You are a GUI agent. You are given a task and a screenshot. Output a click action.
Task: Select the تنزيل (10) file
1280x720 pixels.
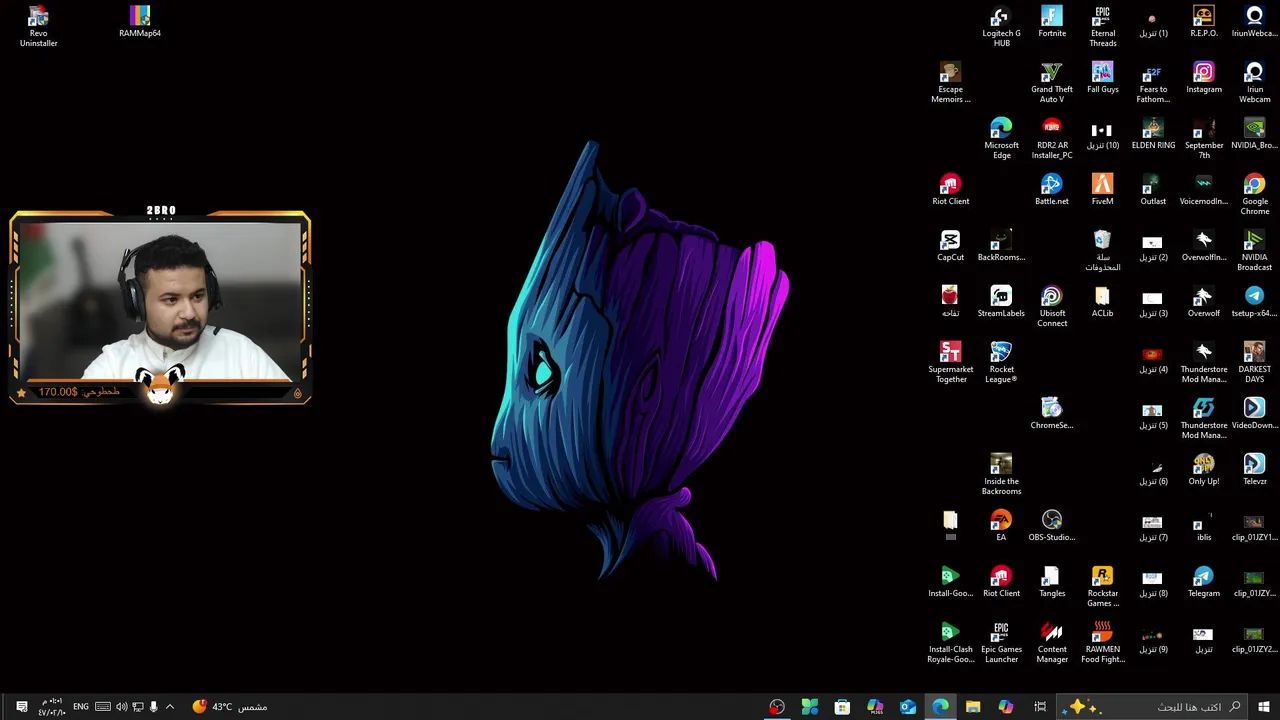pos(1102,134)
